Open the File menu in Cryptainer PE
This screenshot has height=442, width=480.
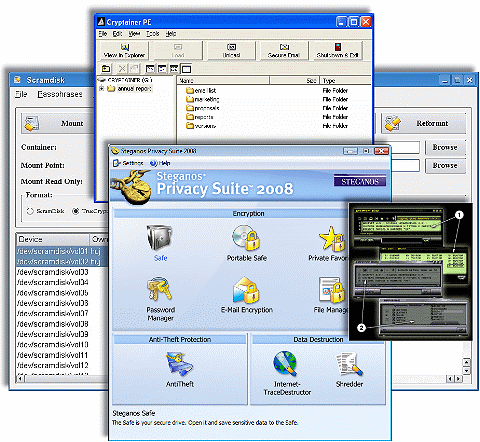tap(103, 34)
